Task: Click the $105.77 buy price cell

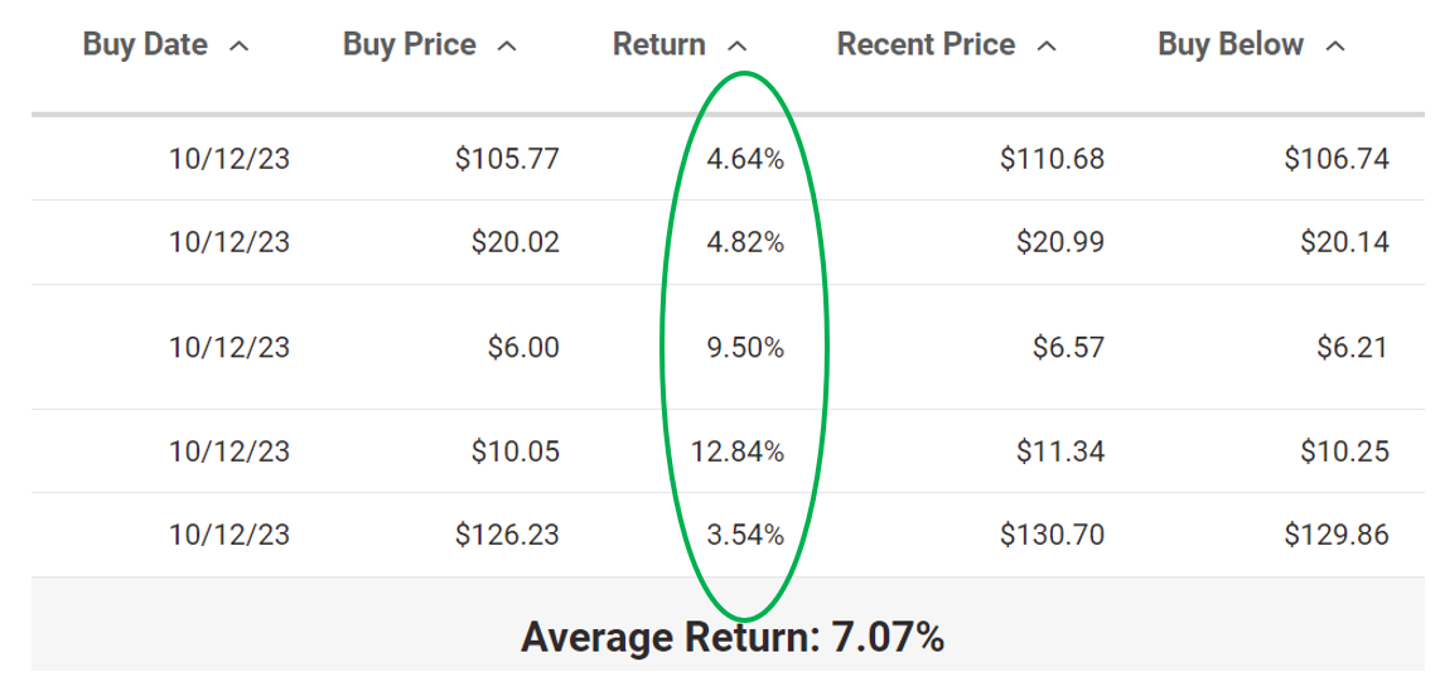Action: coord(507,159)
